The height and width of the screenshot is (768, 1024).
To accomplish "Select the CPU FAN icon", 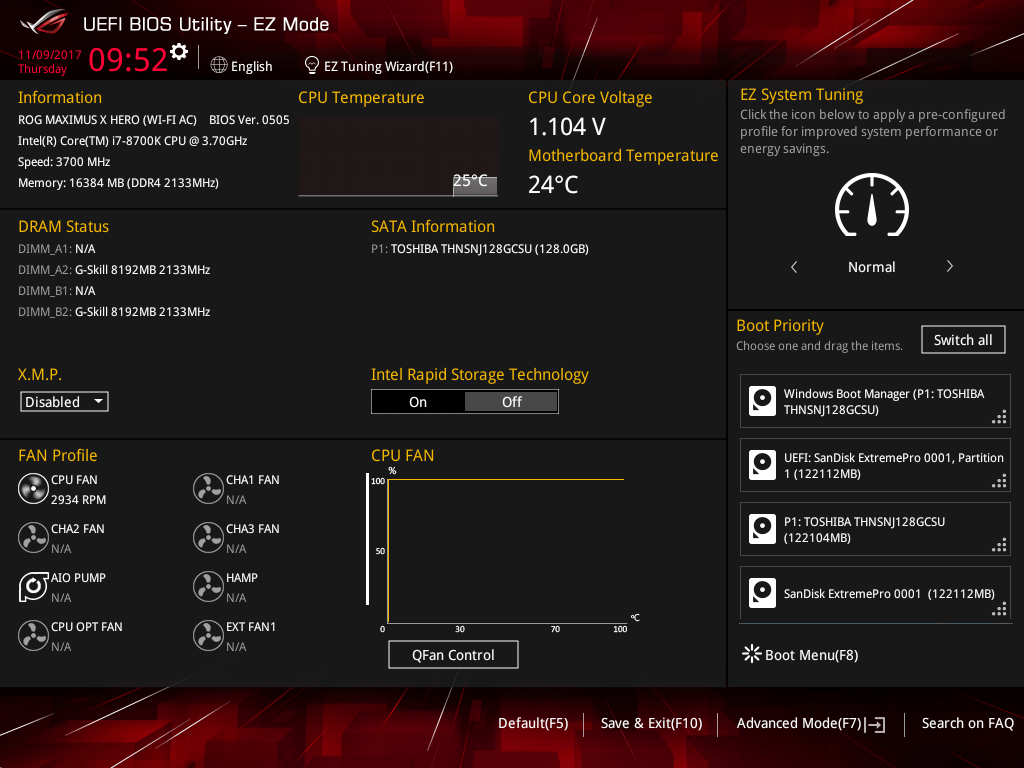I will pyautogui.click(x=33, y=489).
